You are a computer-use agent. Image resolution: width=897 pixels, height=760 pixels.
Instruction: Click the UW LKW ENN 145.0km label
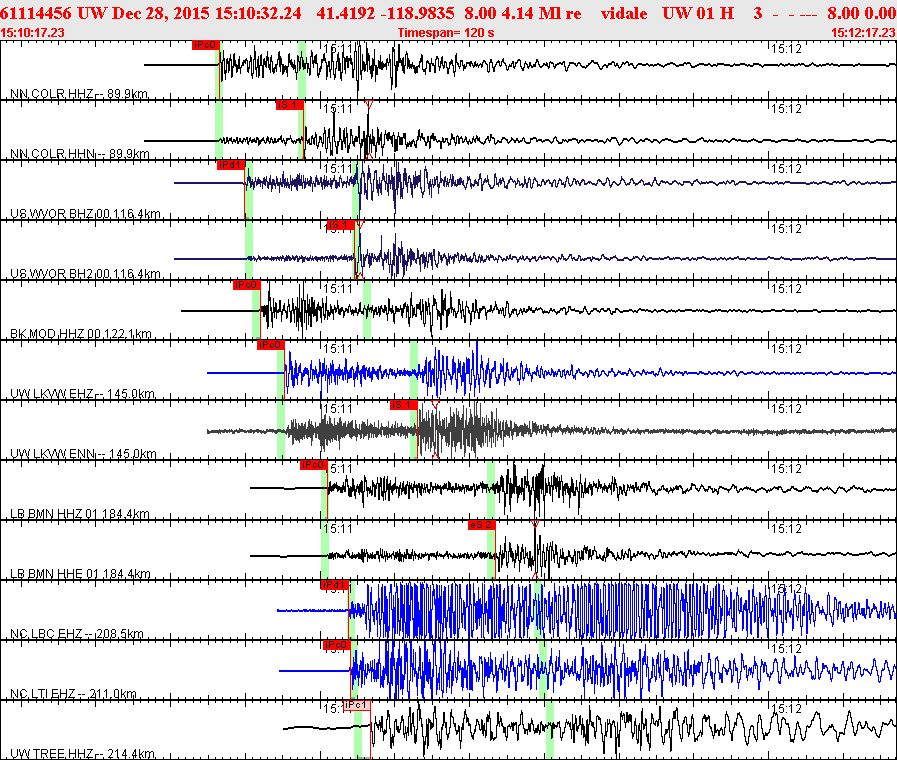coord(83,454)
